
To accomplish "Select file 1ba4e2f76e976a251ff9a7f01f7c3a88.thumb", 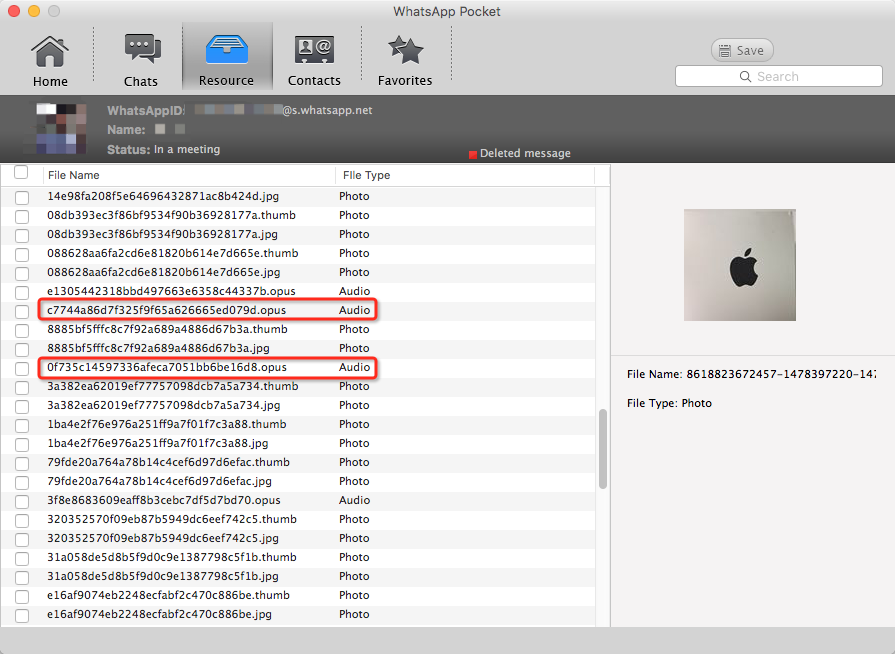I will (167, 424).
